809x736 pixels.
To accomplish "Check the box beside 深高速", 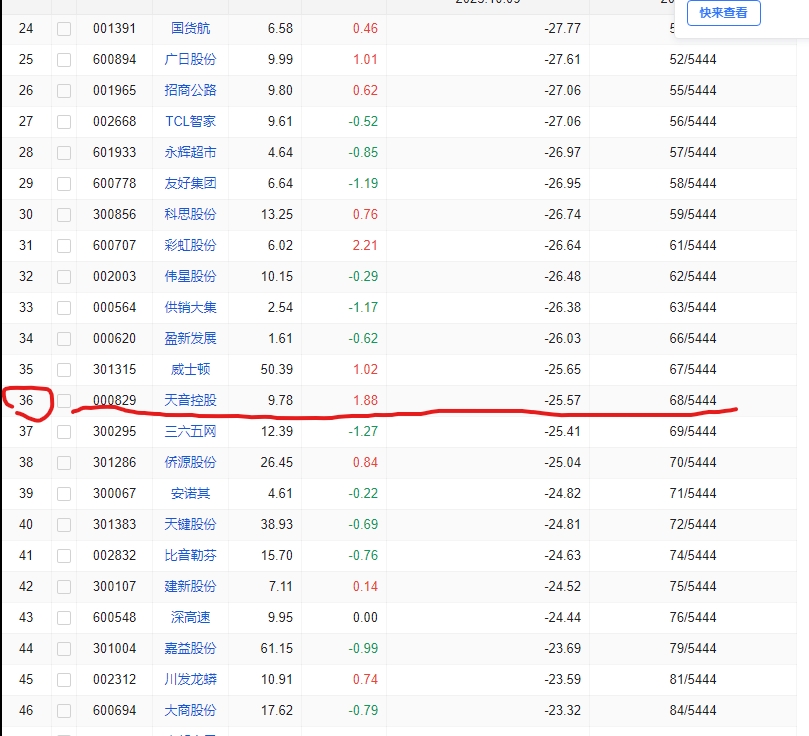I will (64, 618).
